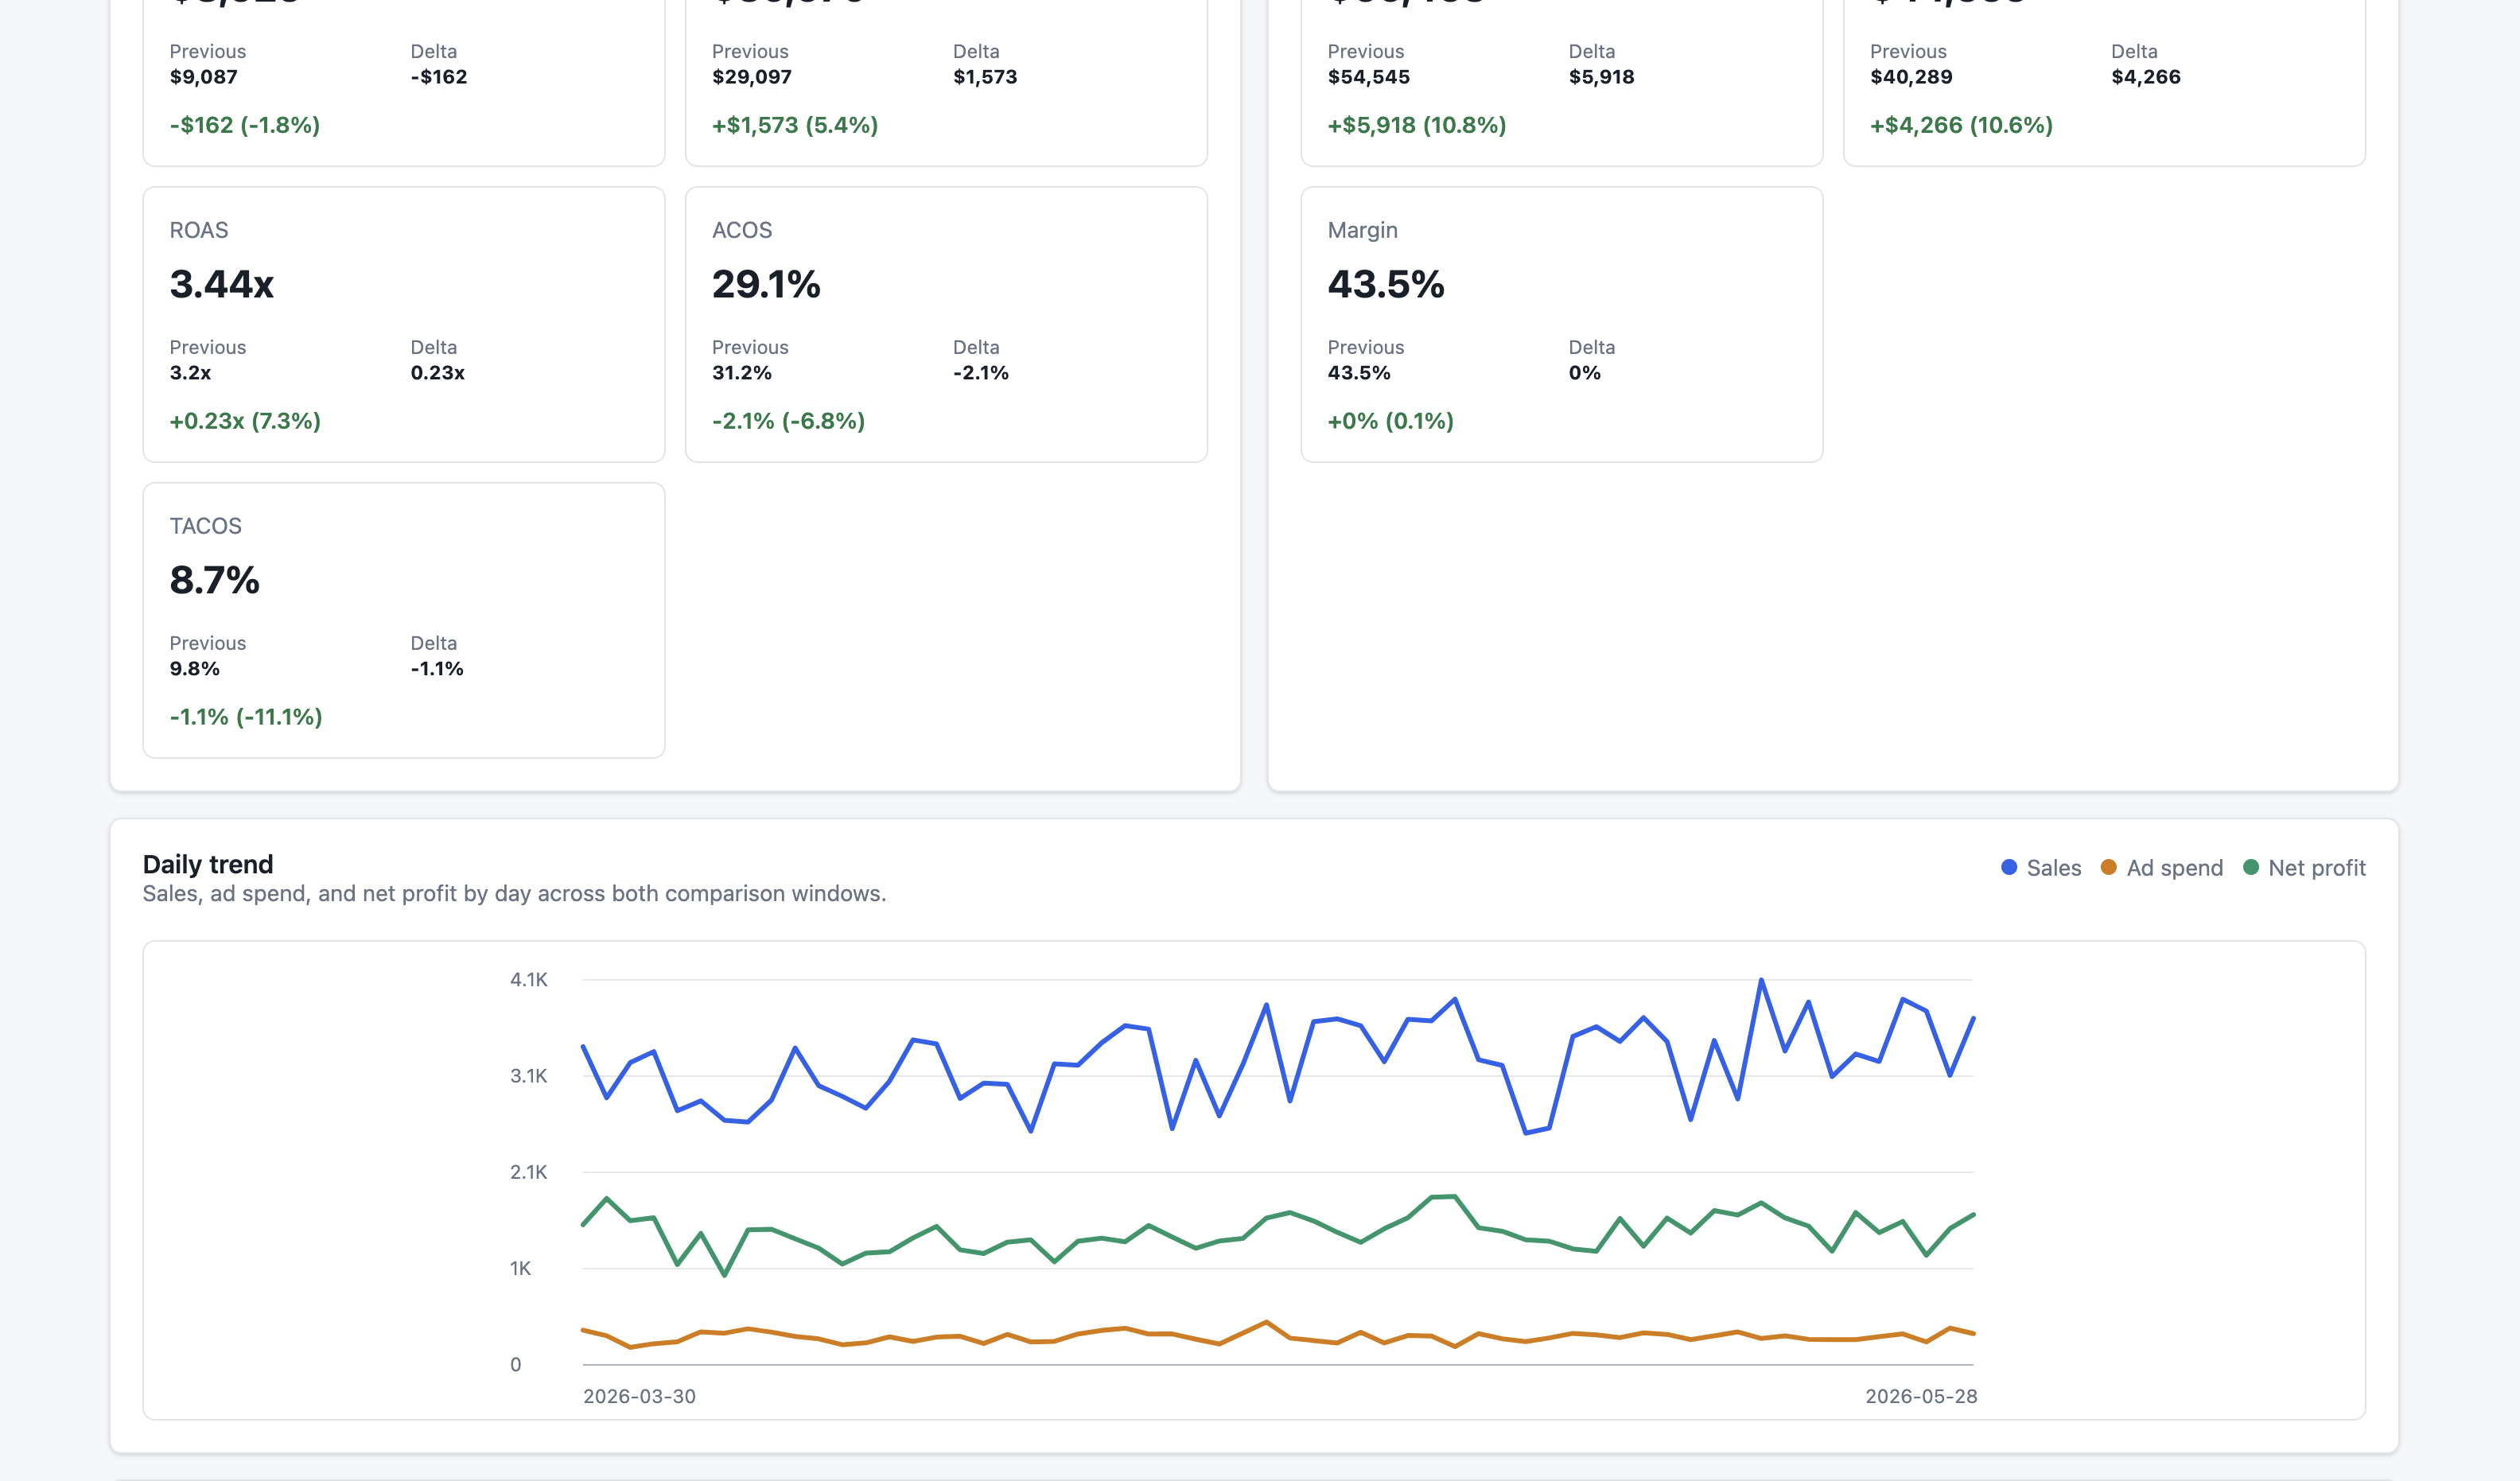Click the 3.44x ROAS value
The height and width of the screenshot is (1481, 2520).
pos(222,284)
